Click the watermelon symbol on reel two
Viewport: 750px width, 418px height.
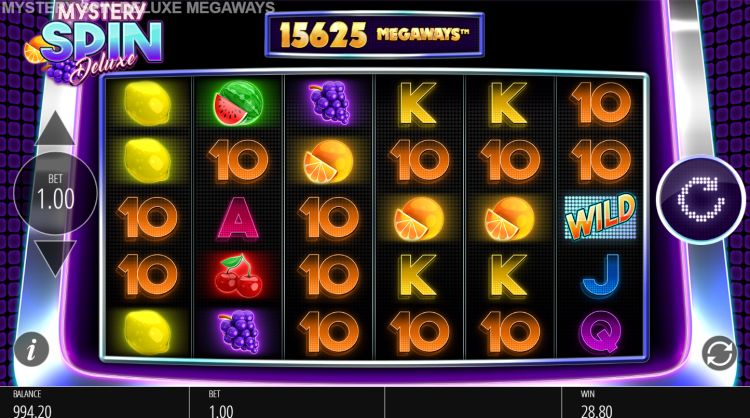coord(238,103)
